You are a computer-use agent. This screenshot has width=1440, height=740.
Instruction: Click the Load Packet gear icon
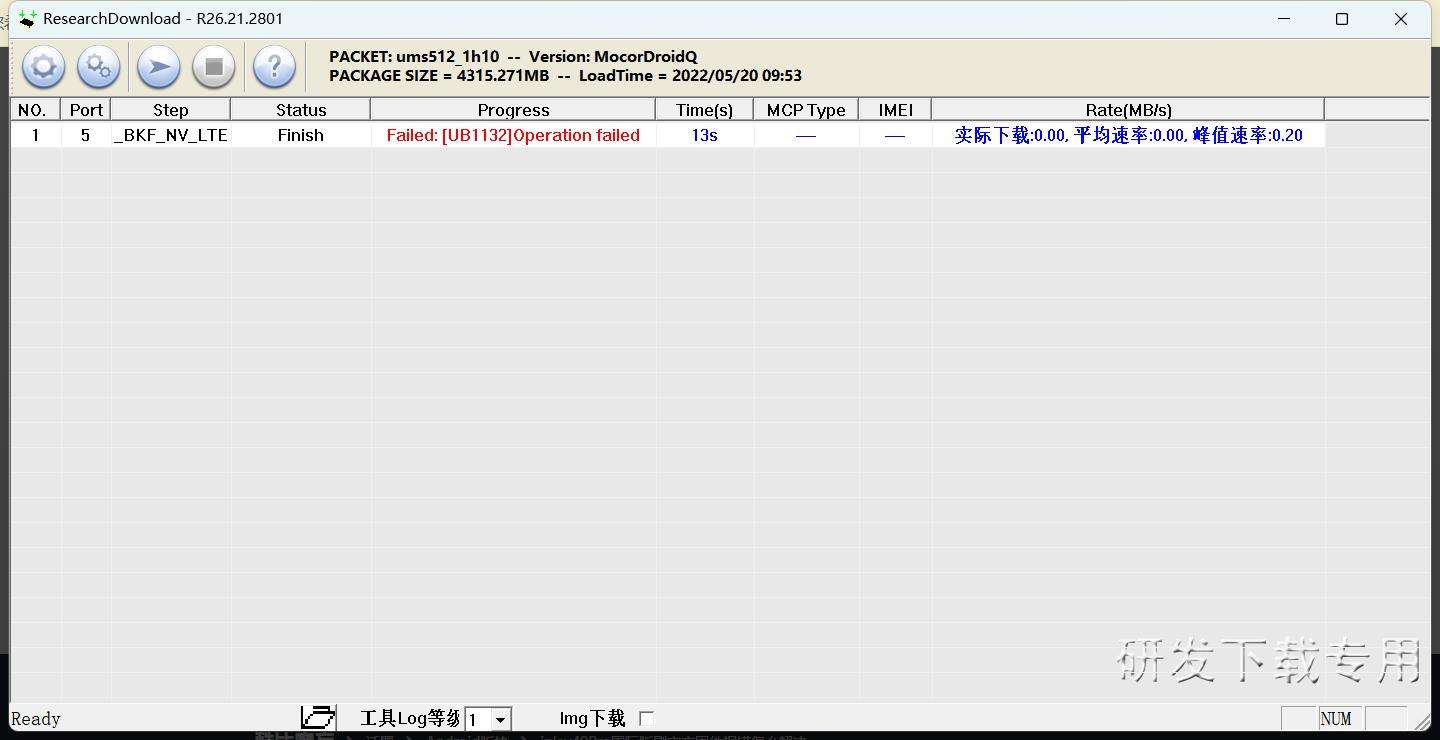43,67
